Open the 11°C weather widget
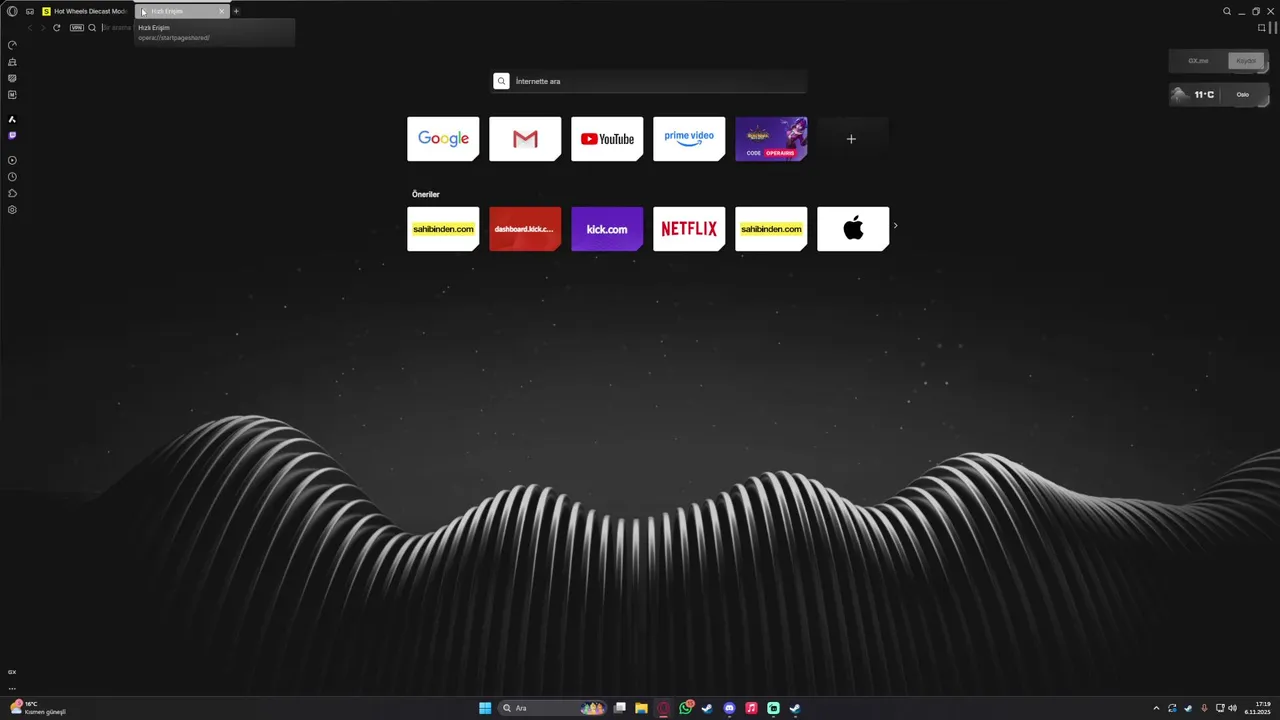Viewport: 1280px width, 720px height. tap(1204, 95)
